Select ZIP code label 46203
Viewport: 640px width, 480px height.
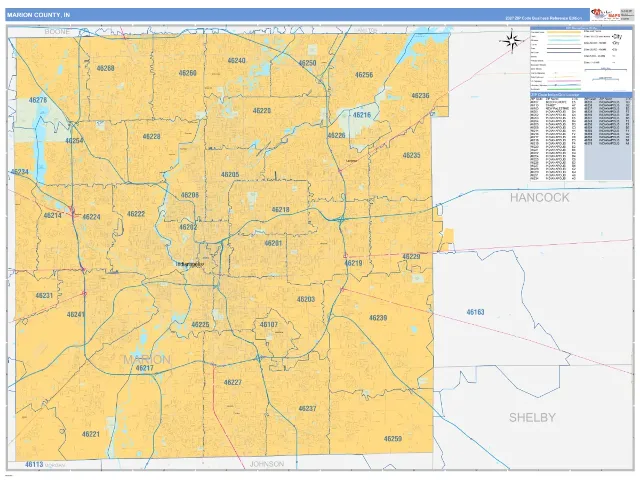tap(306, 299)
